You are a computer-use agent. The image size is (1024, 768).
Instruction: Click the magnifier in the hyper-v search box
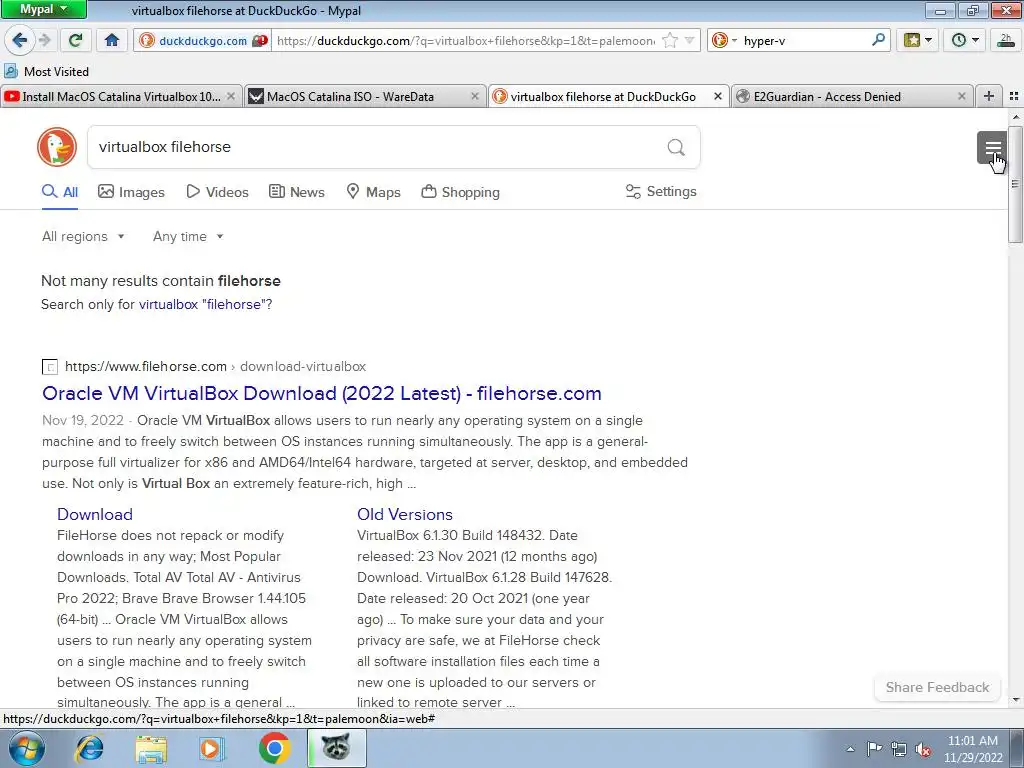(879, 40)
